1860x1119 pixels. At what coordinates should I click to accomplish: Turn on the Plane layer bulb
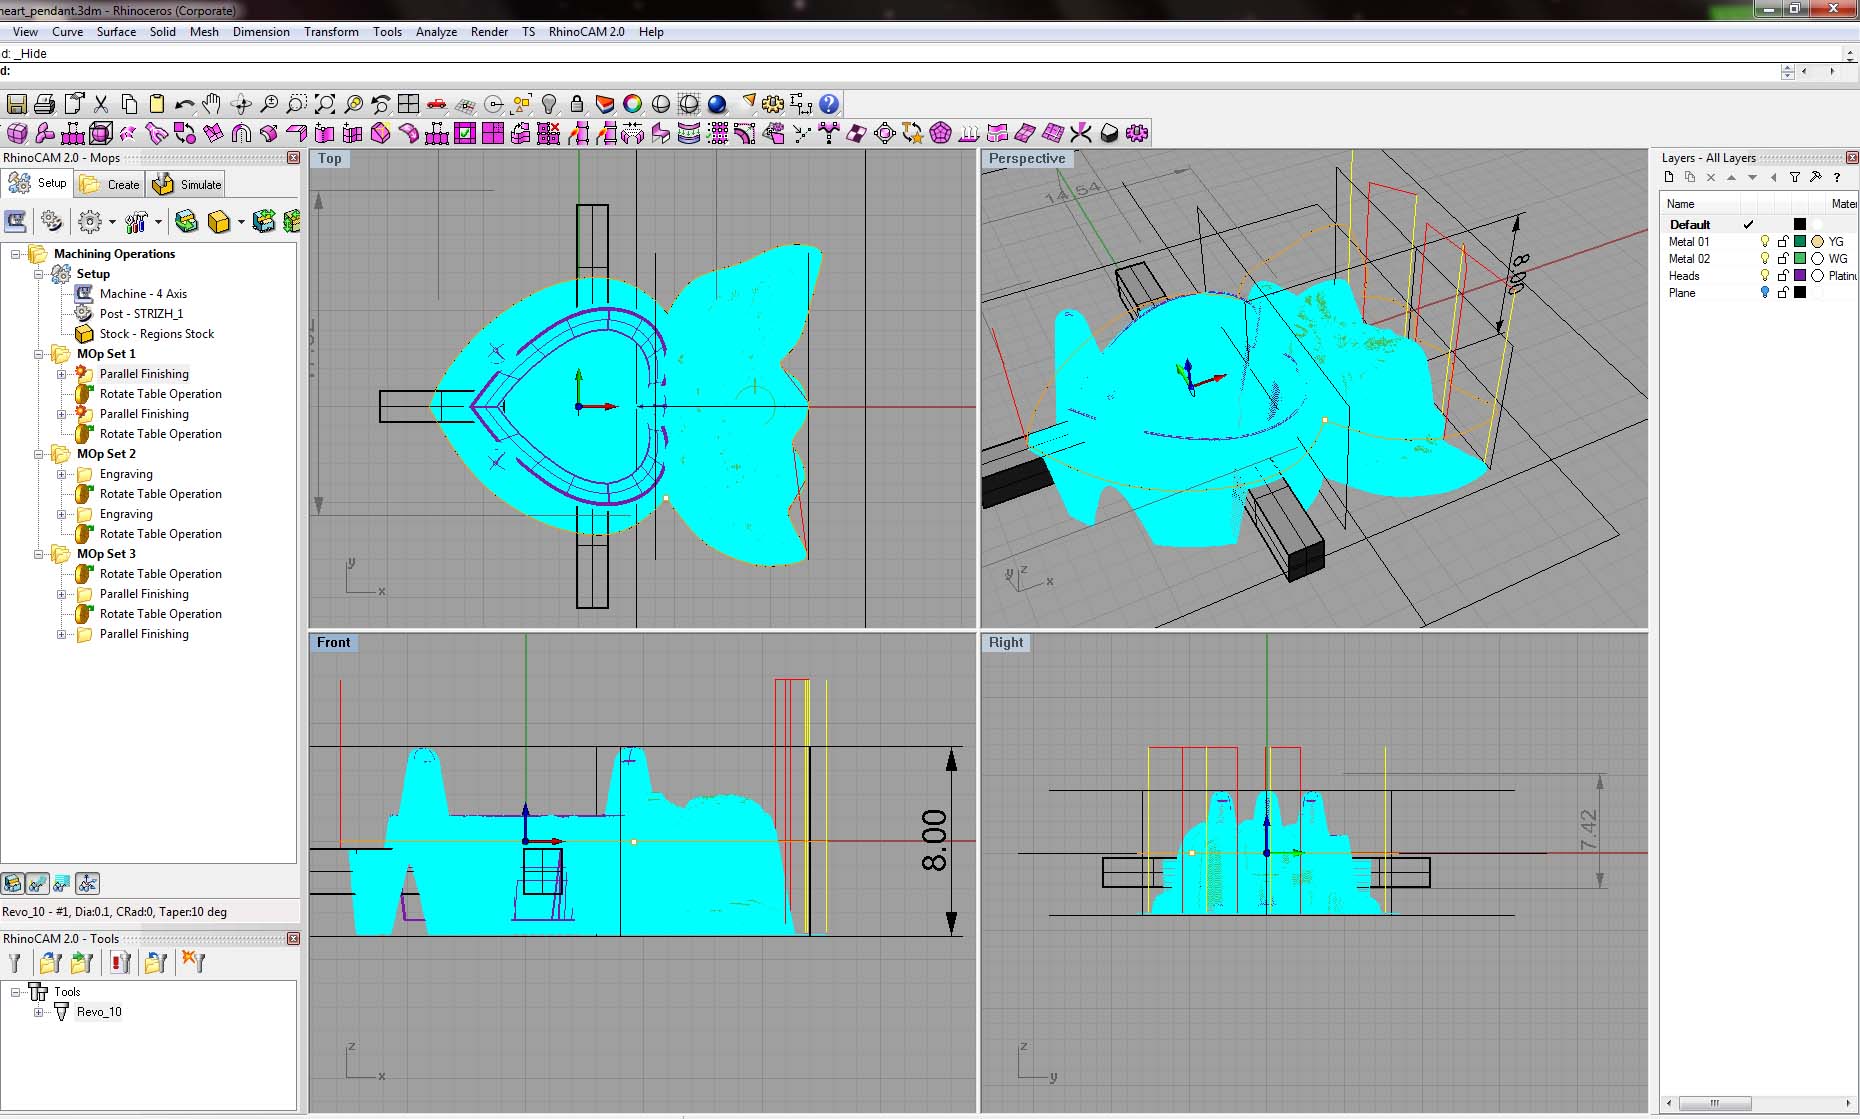point(1765,293)
